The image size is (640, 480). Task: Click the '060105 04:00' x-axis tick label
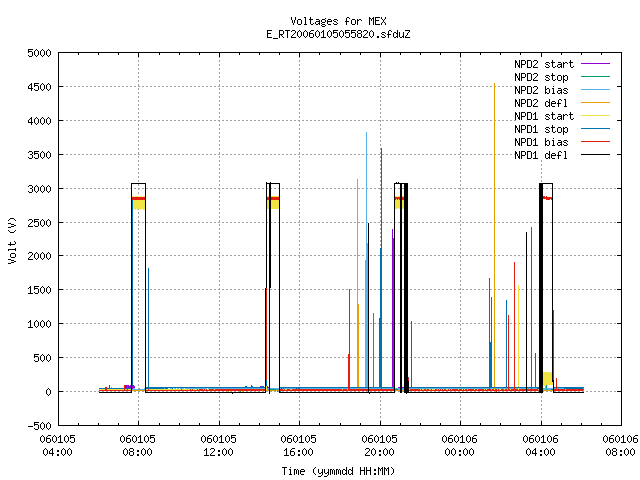click(x=58, y=446)
